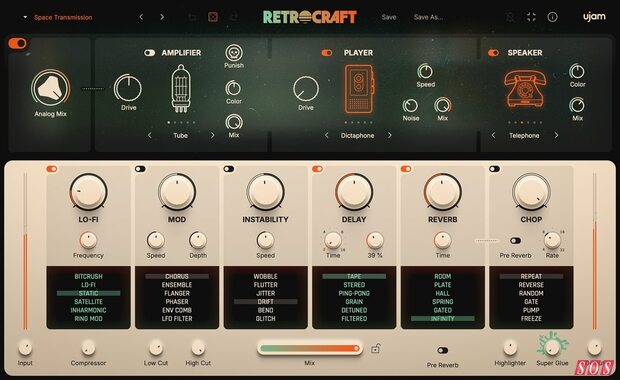
Task: Click the Amplifier Drive knob
Action: click(x=128, y=88)
